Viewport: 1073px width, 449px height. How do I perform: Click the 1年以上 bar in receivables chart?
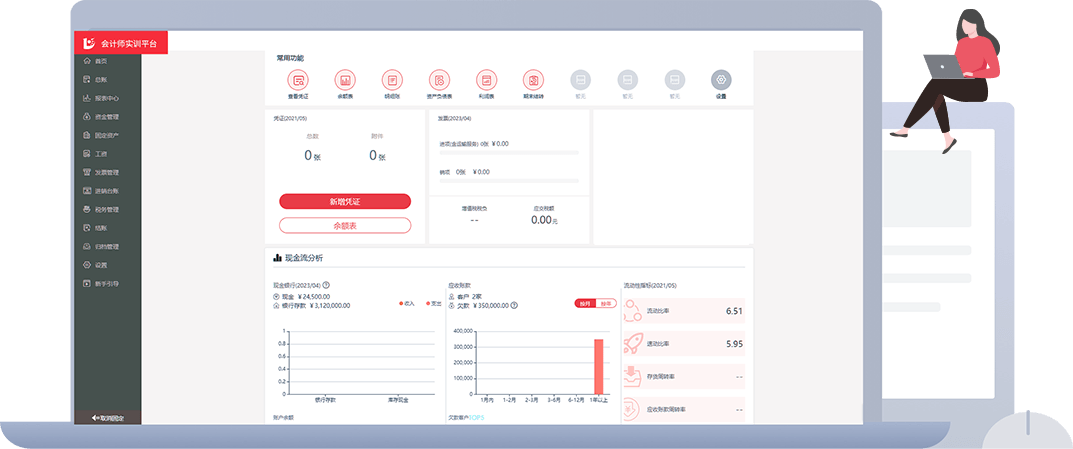(599, 367)
